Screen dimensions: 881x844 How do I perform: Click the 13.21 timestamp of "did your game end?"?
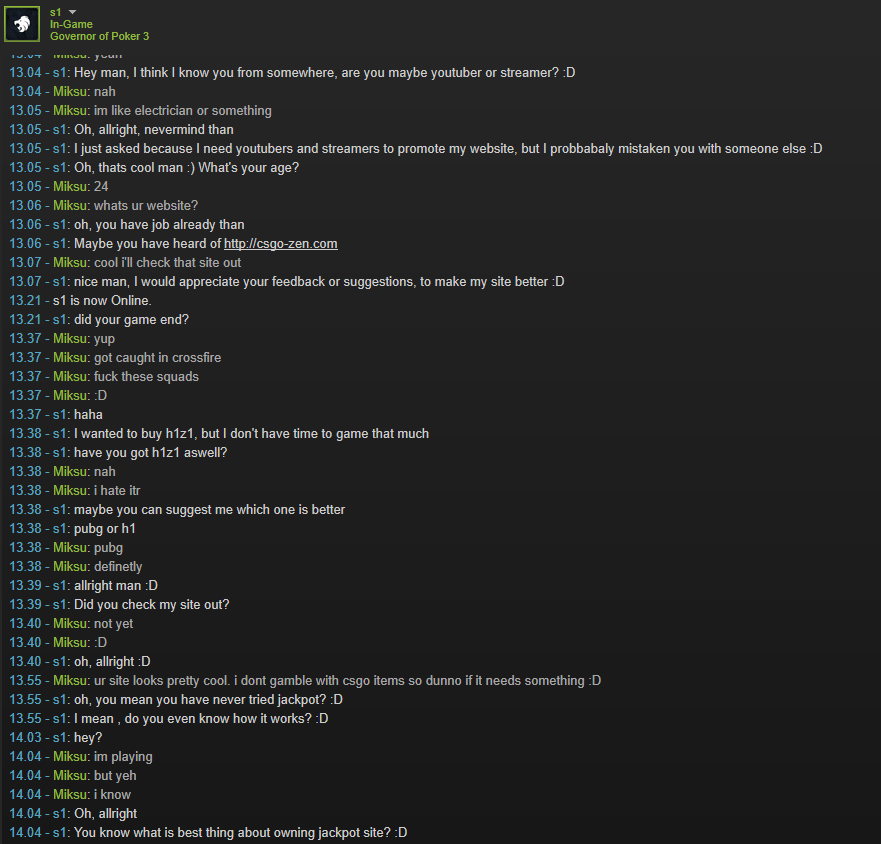(25, 320)
